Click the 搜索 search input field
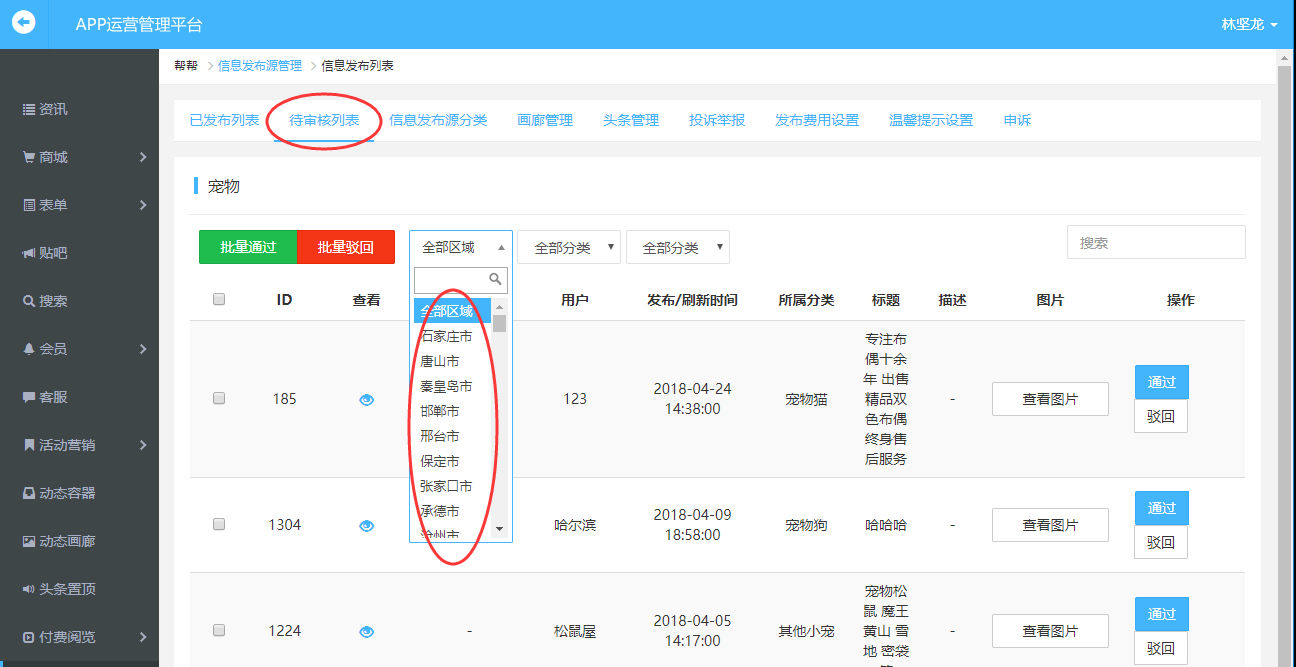 tap(1155, 241)
